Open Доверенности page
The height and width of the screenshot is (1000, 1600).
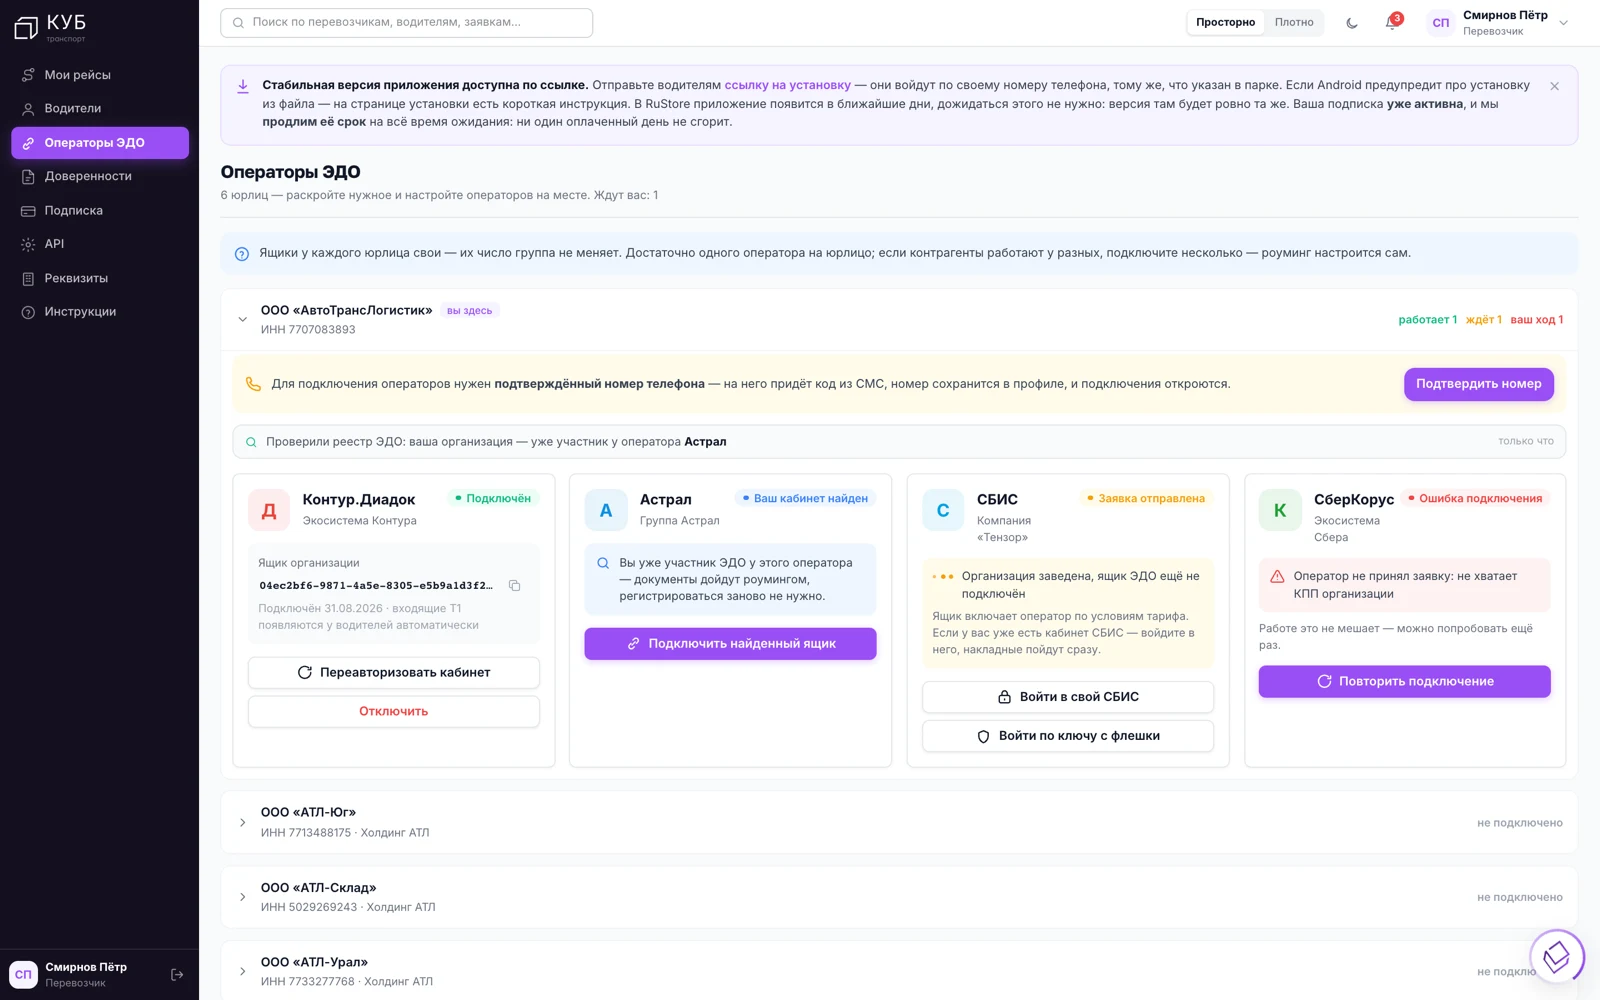100,177
